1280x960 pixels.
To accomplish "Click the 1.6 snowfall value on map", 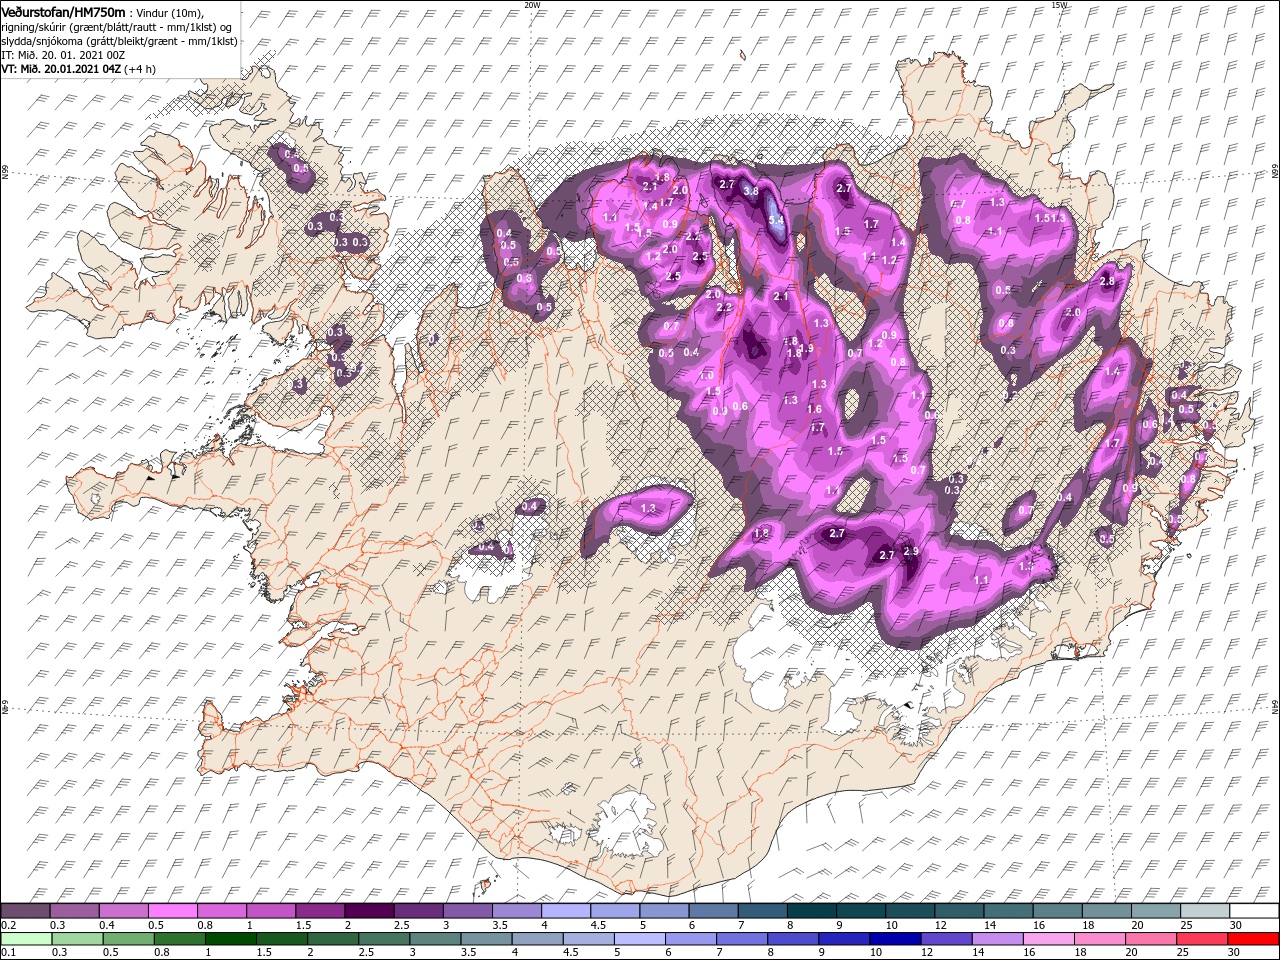I will (x=814, y=409).
